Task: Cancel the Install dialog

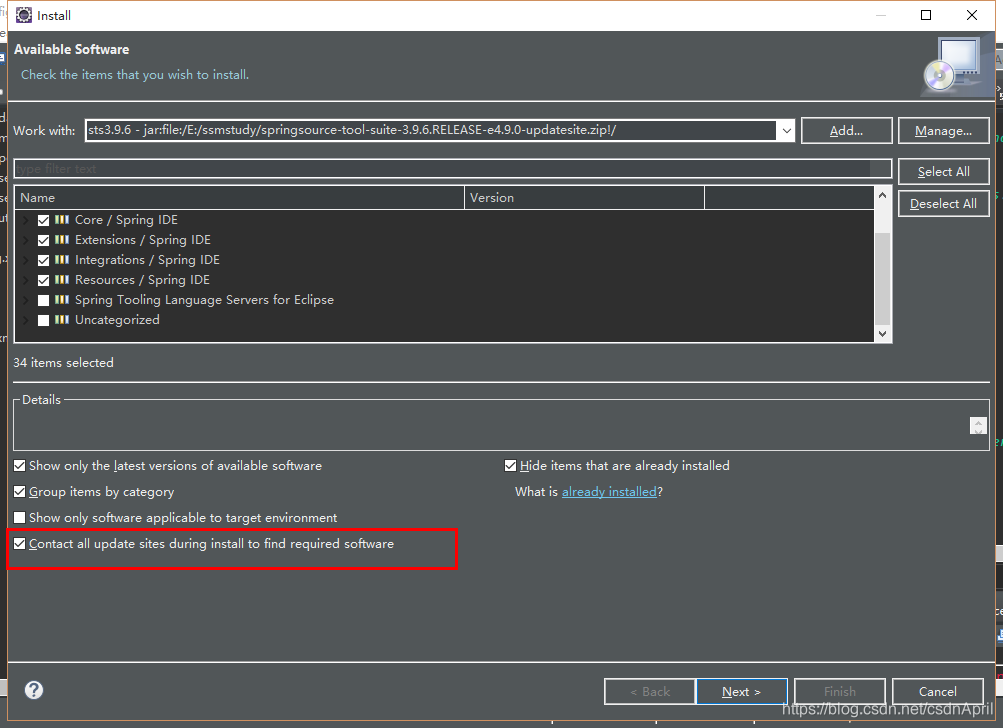Action: 938,692
